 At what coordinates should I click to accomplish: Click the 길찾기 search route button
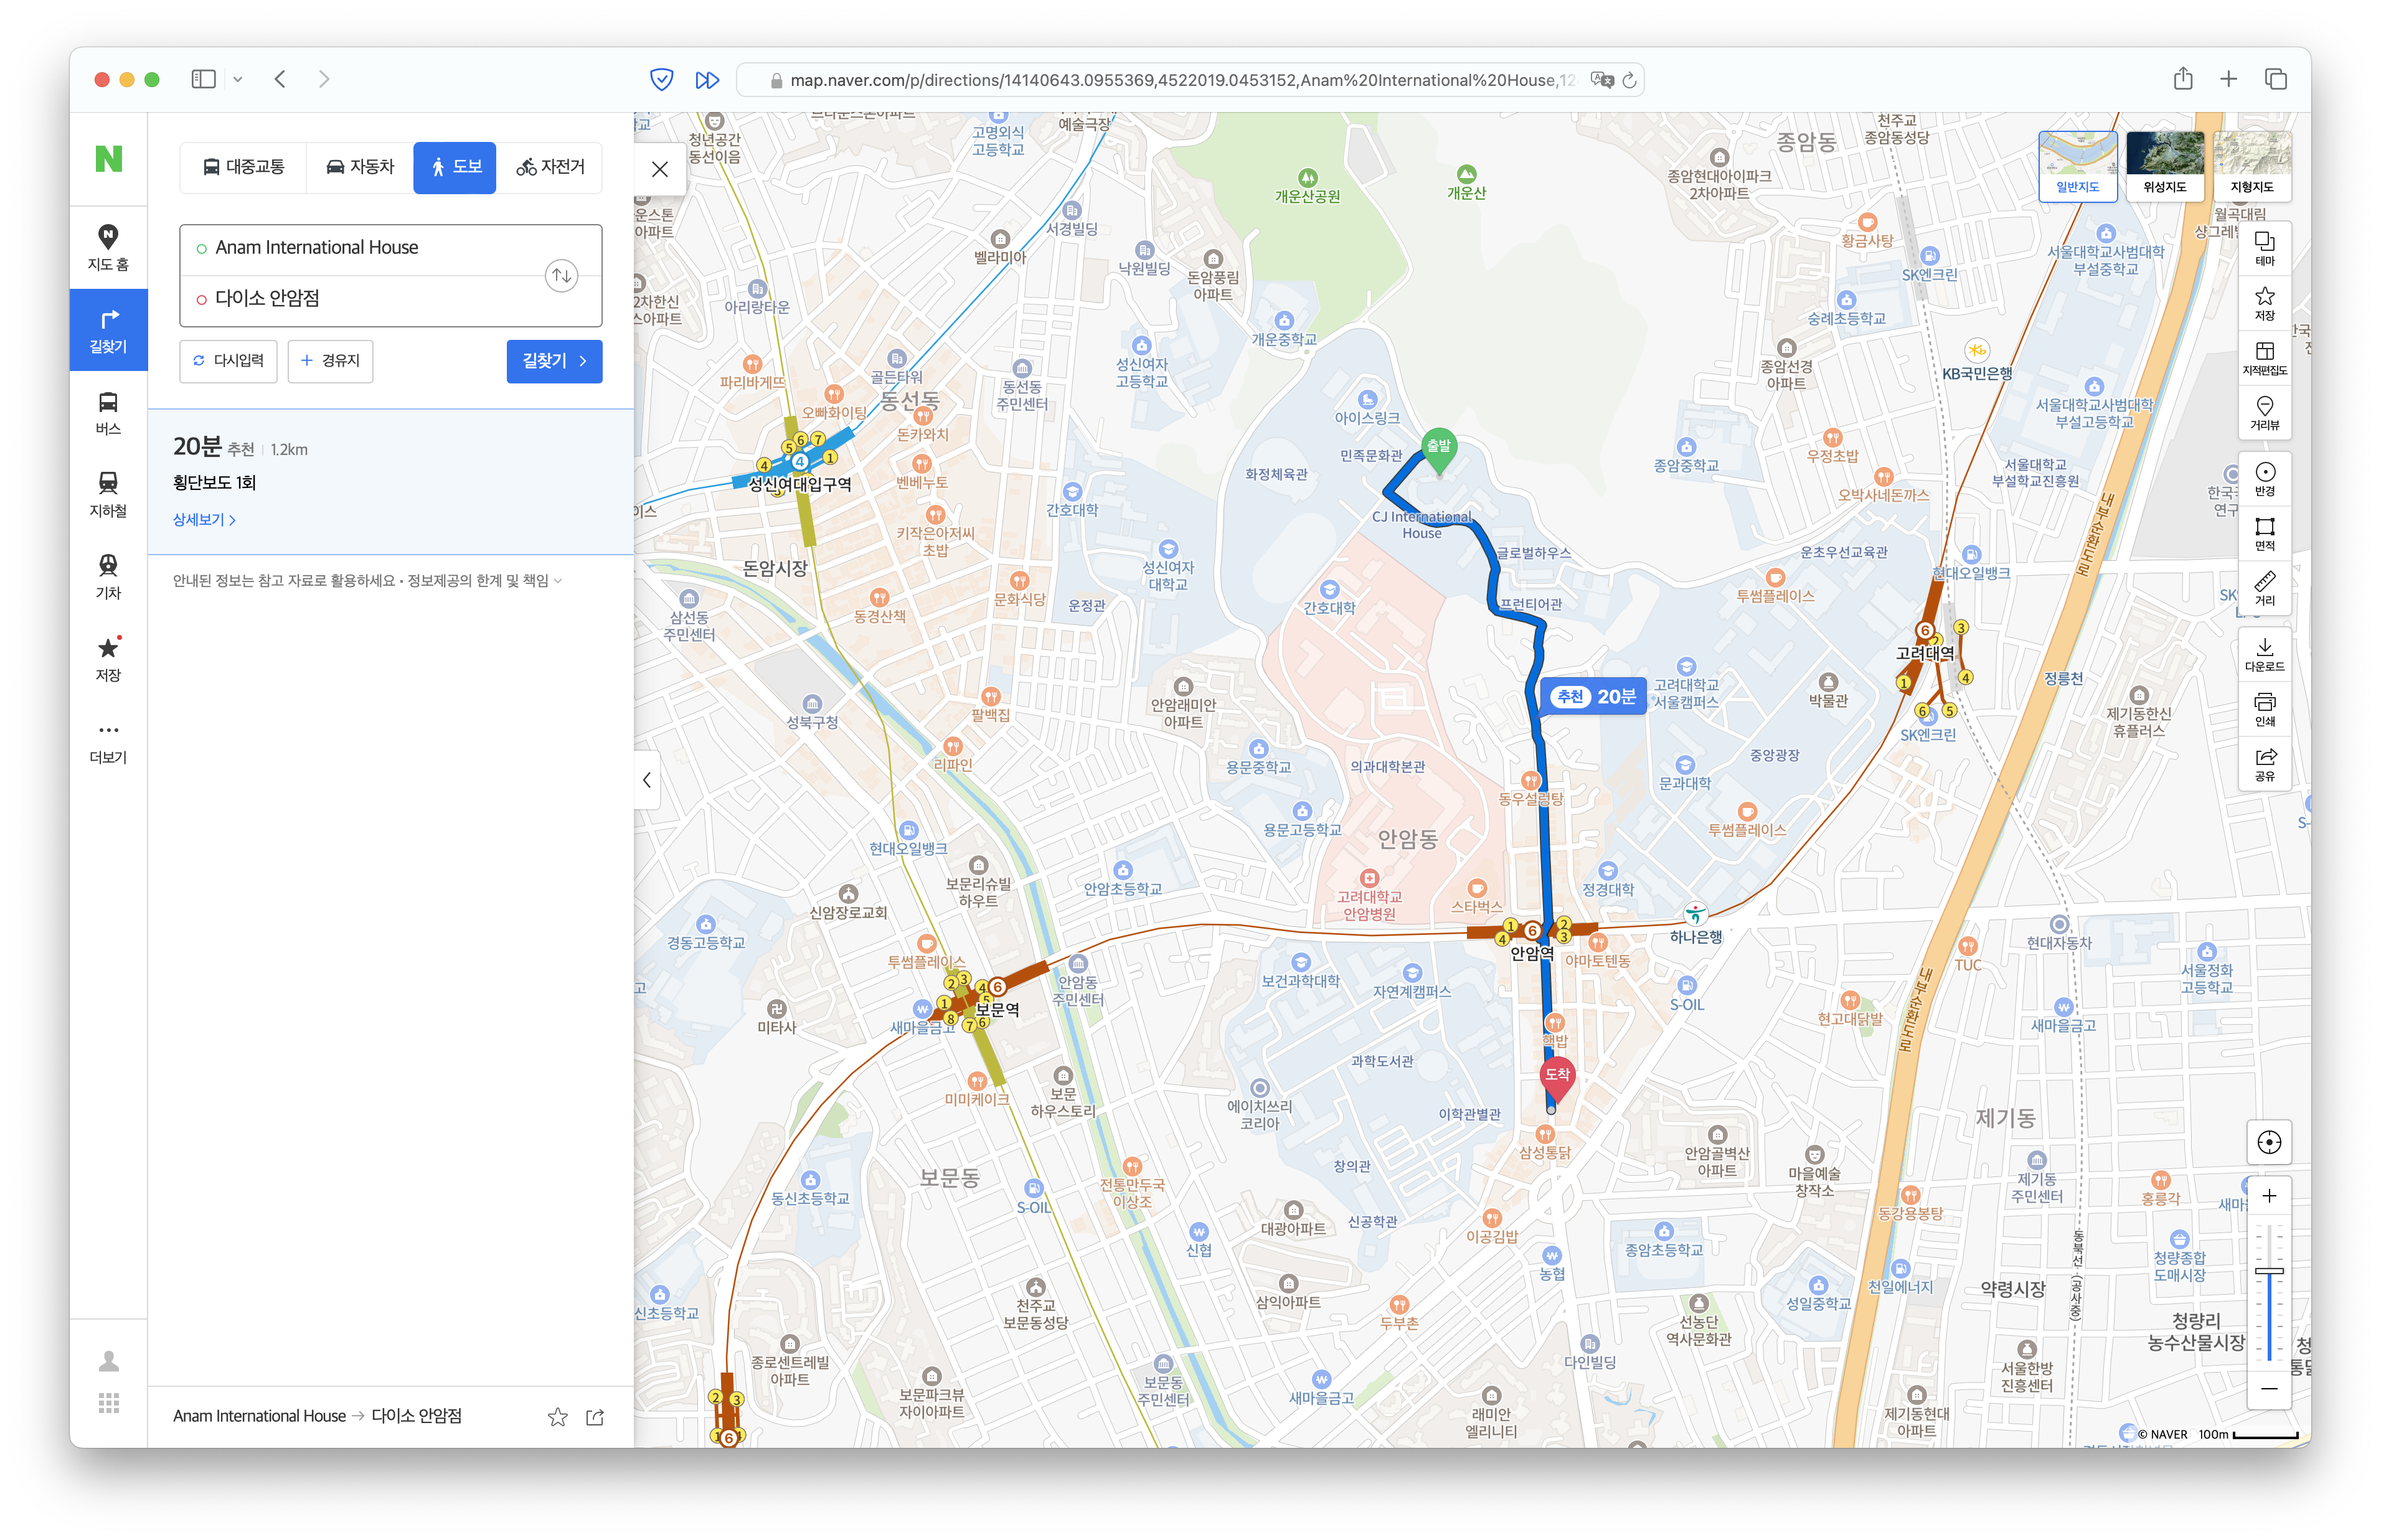coord(554,361)
